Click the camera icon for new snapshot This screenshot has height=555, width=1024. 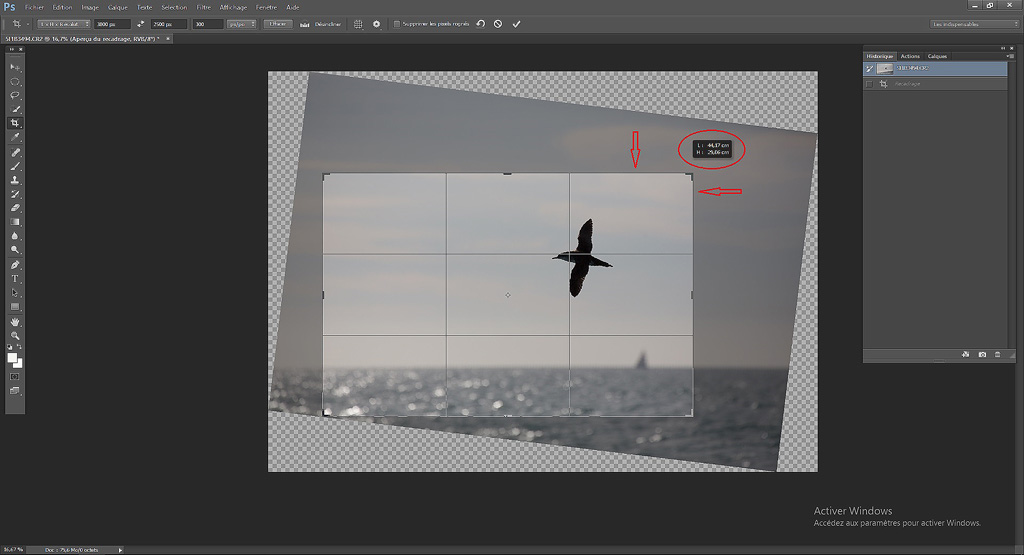tap(982, 354)
